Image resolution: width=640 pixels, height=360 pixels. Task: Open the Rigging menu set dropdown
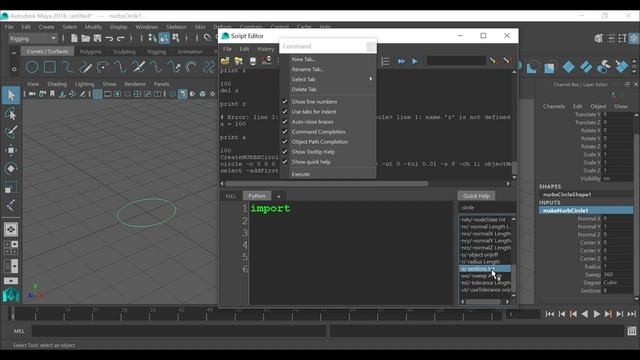tap(33, 38)
